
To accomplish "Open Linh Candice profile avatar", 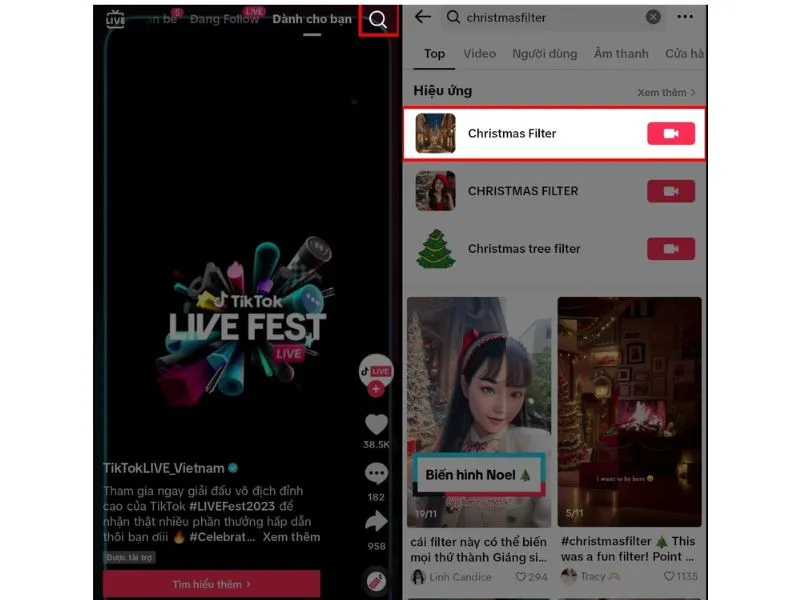I will pyautogui.click(x=418, y=577).
